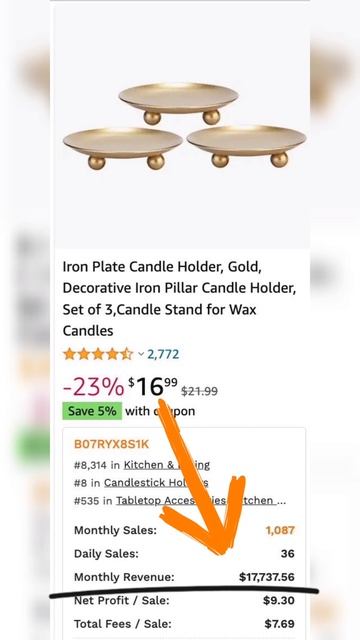Click the product title text

point(180,298)
